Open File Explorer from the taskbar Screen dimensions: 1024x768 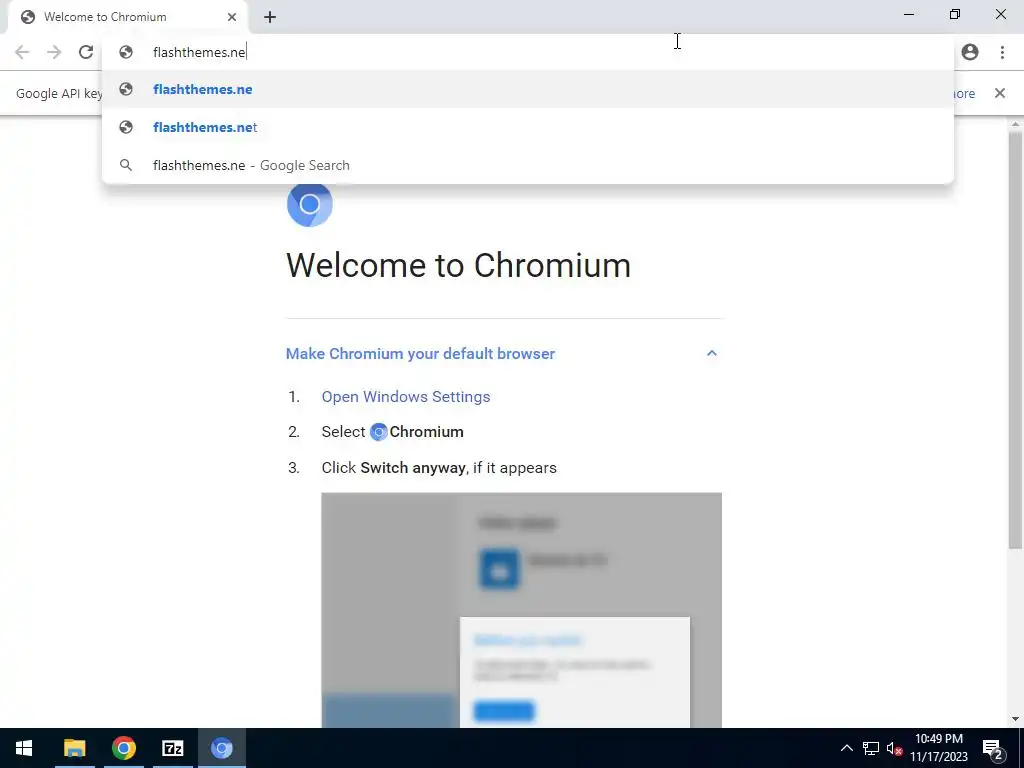tap(74, 748)
